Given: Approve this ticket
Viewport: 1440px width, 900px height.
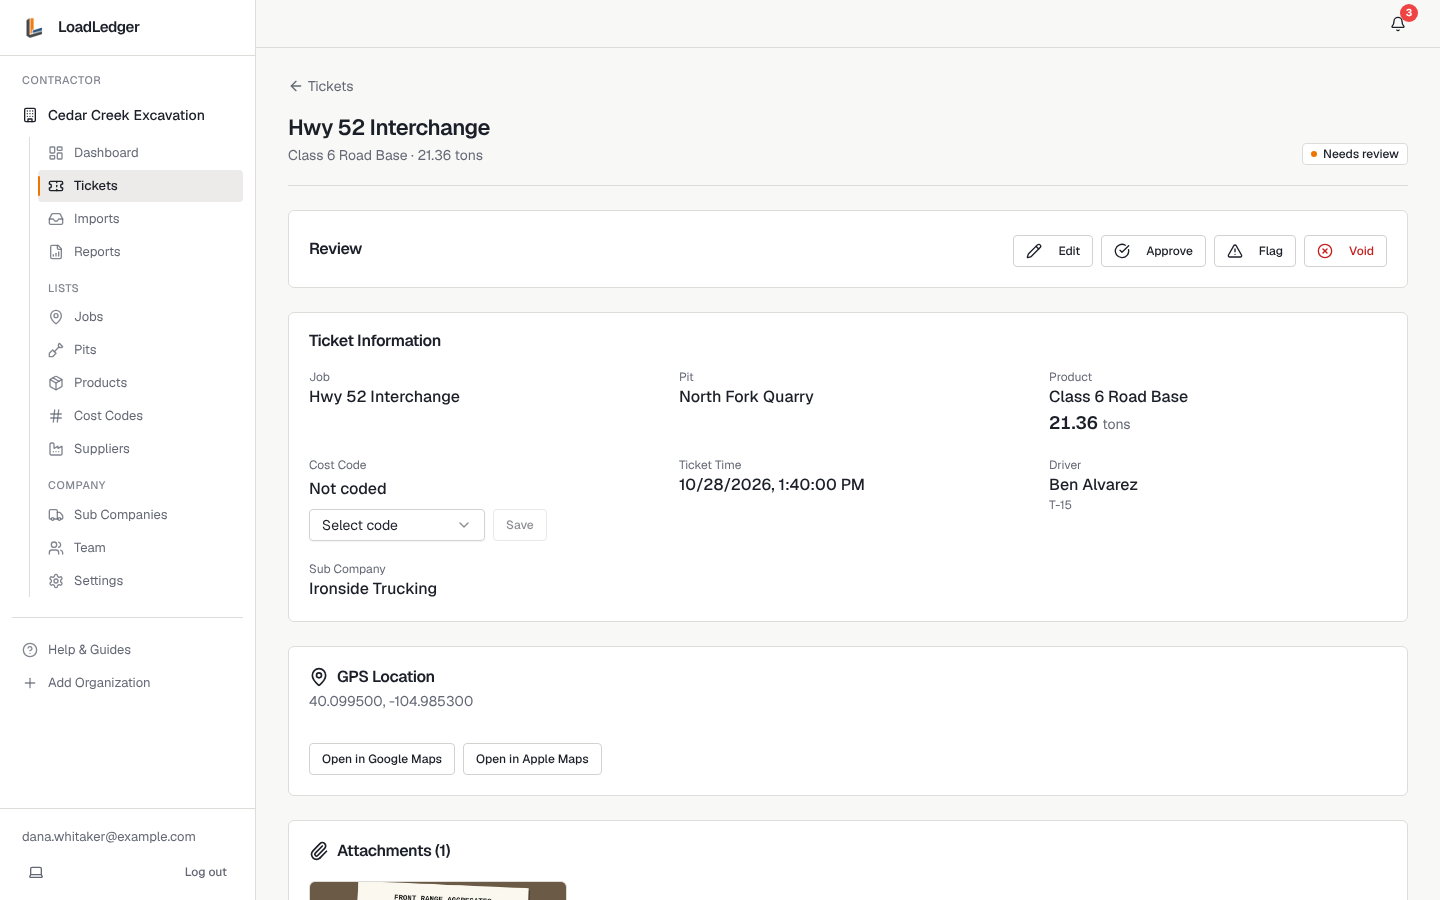Looking at the screenshot, I should (1153, 251).
